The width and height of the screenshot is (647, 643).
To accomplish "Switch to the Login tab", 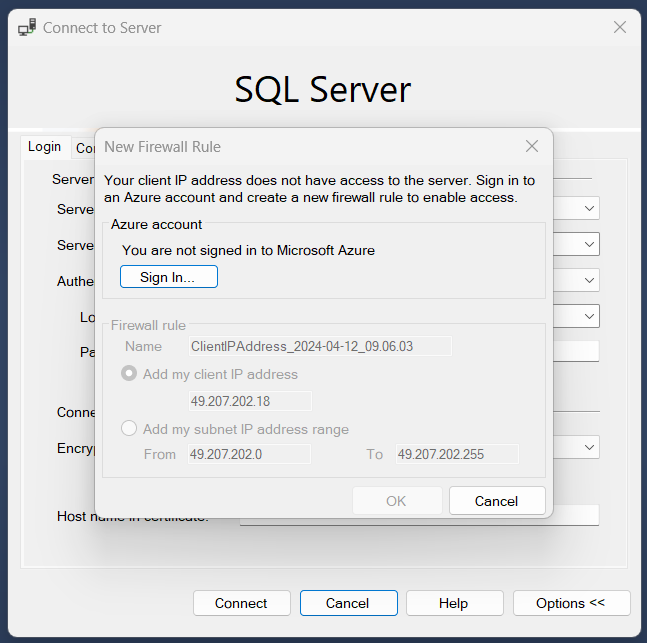I will [45, 147].
